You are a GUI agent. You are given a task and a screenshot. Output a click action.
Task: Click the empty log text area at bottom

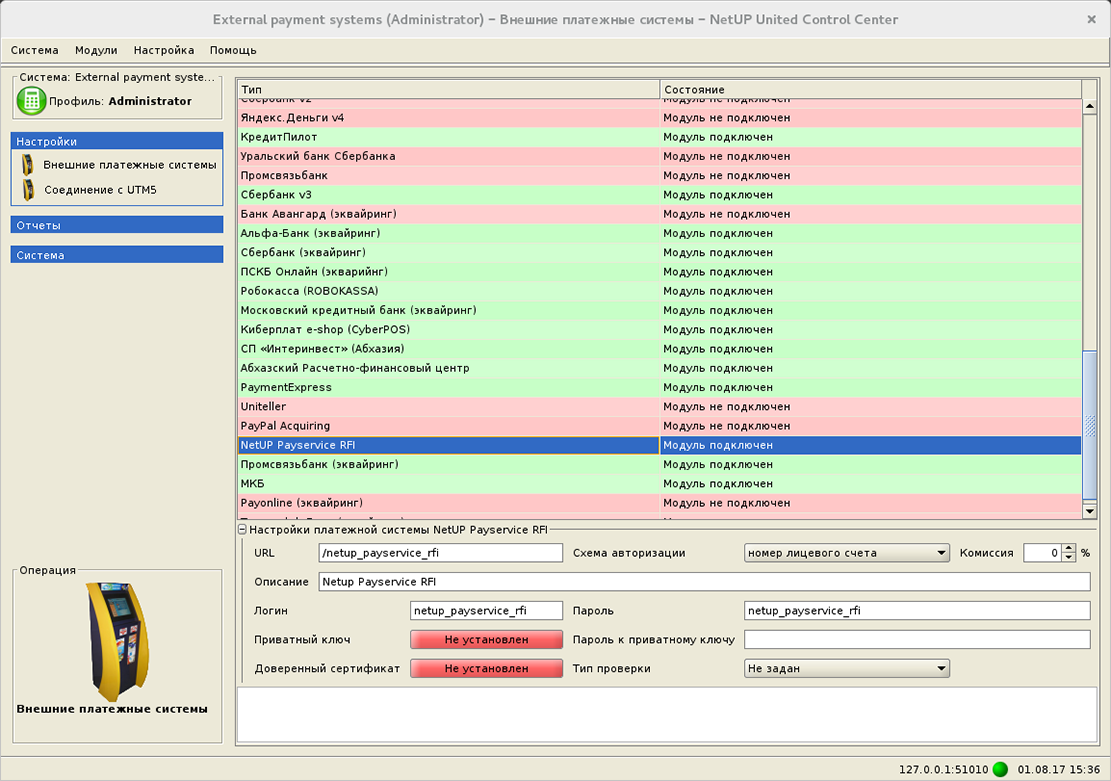pos(667,714)
